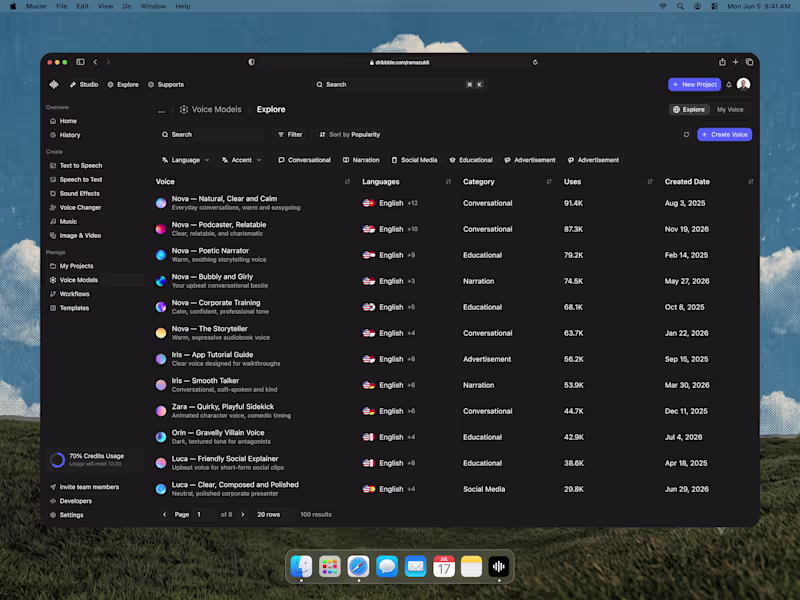Open Voice Changer tool
The width and height of the screenshot is (800, 600).
(76, 208)
